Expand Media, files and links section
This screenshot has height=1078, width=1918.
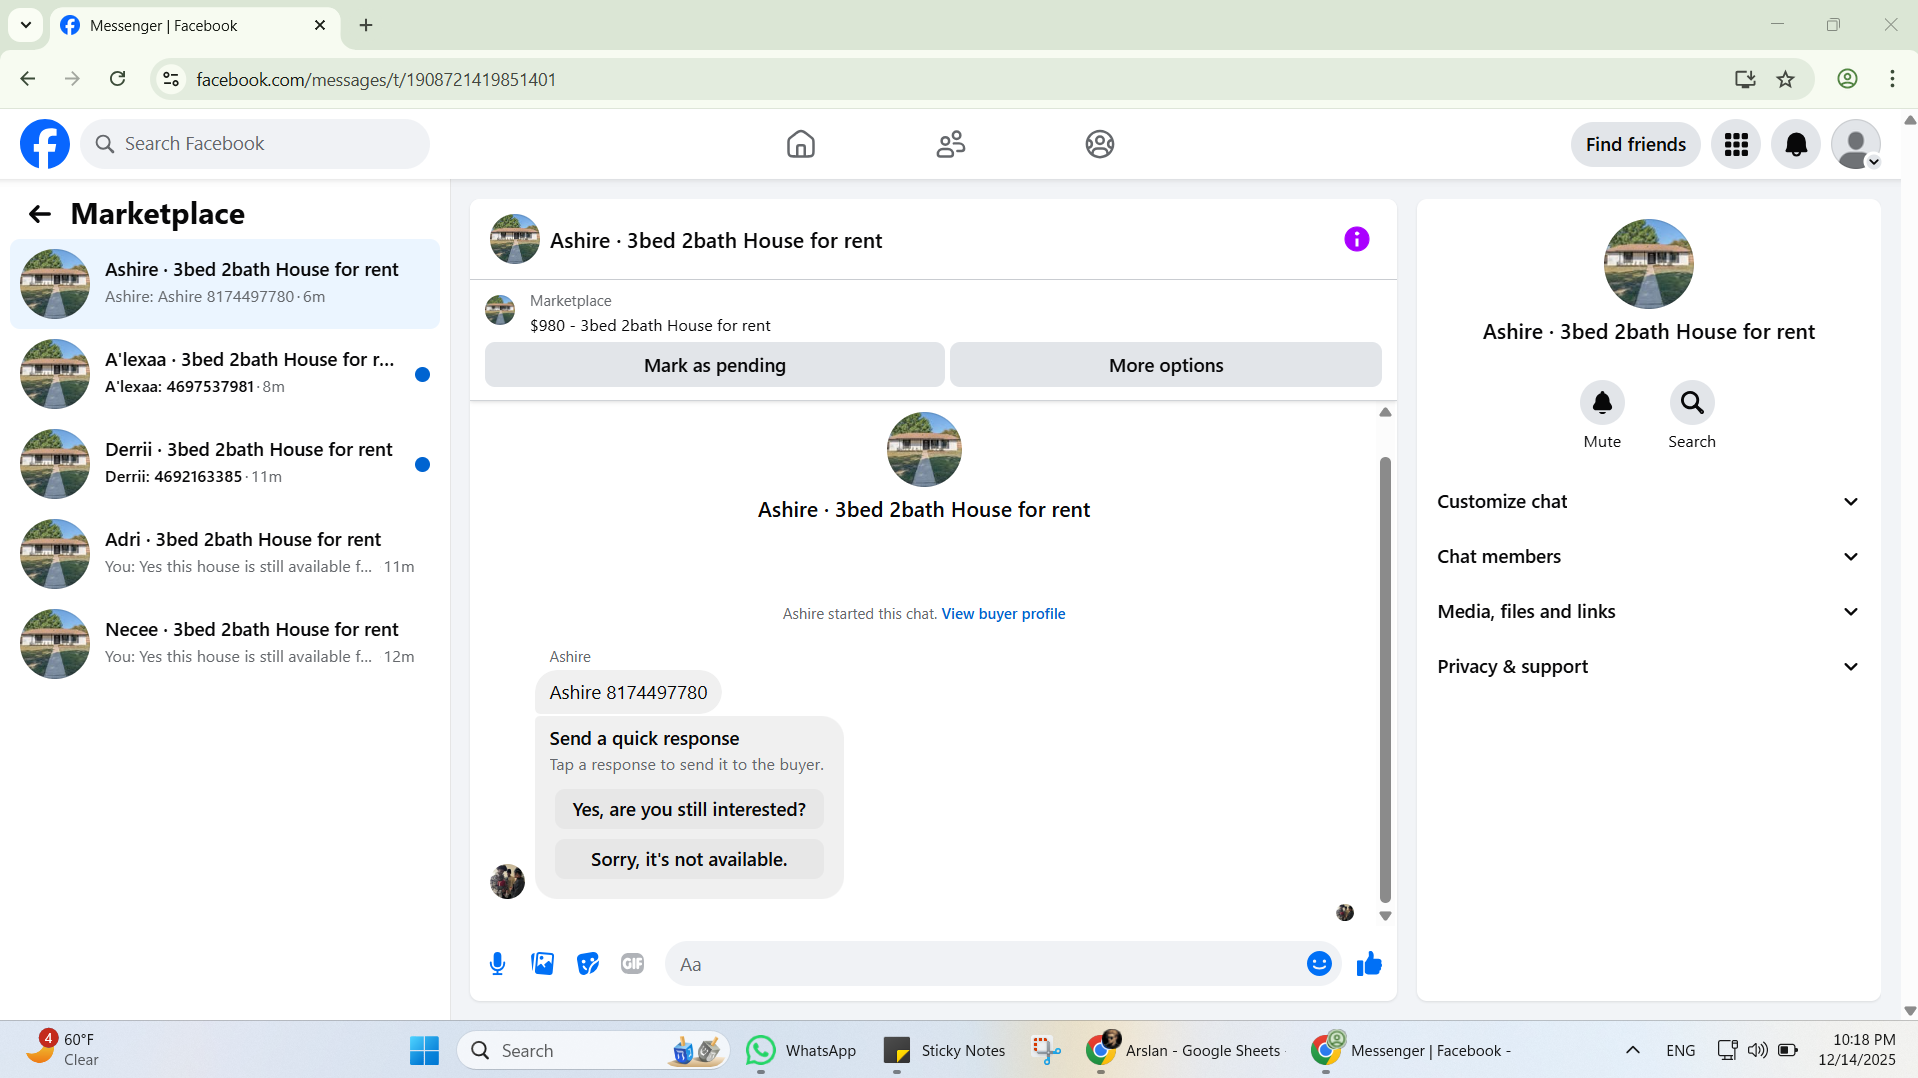tap(1648, 612)
